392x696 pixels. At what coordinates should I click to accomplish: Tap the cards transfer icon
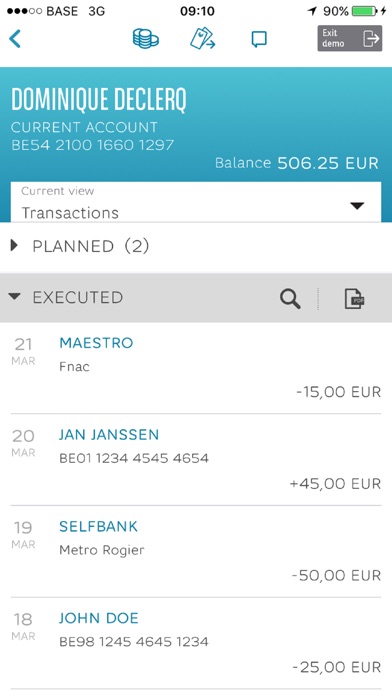202,39
